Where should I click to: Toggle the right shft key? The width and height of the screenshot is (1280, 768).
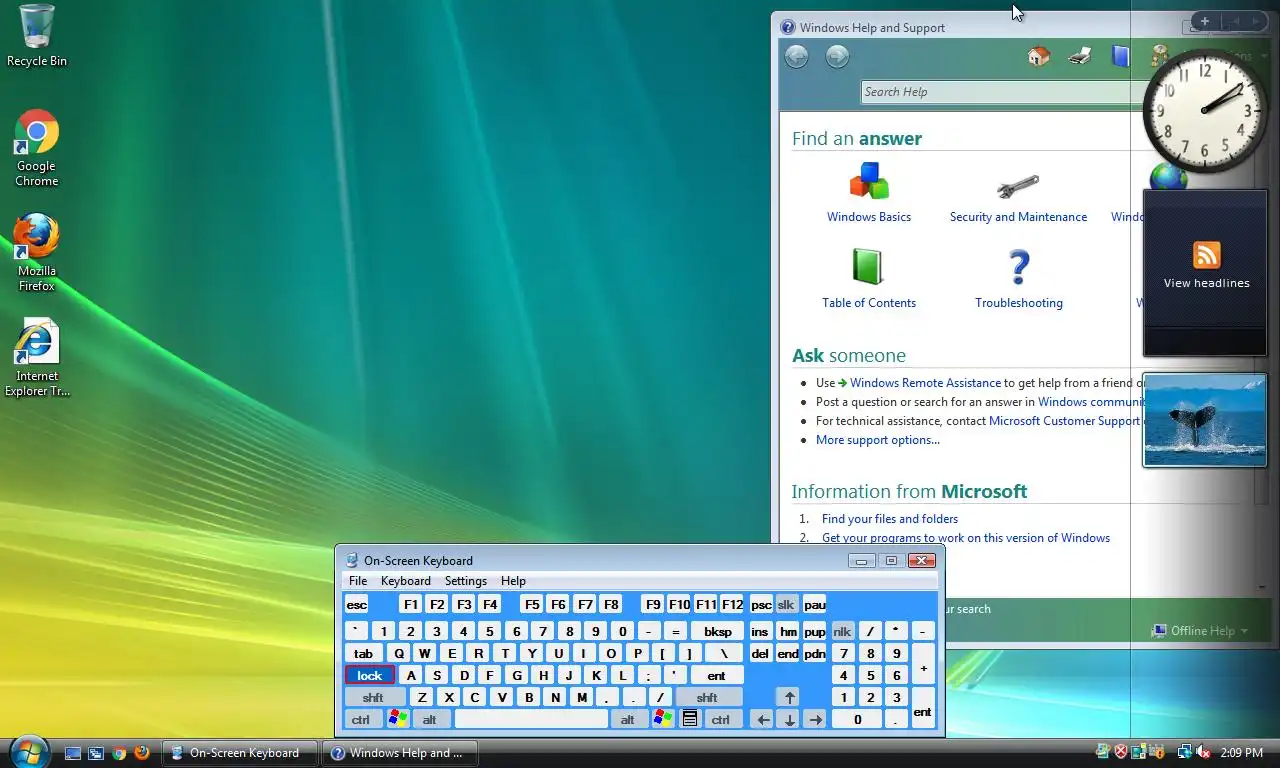[x=707, y=697]
